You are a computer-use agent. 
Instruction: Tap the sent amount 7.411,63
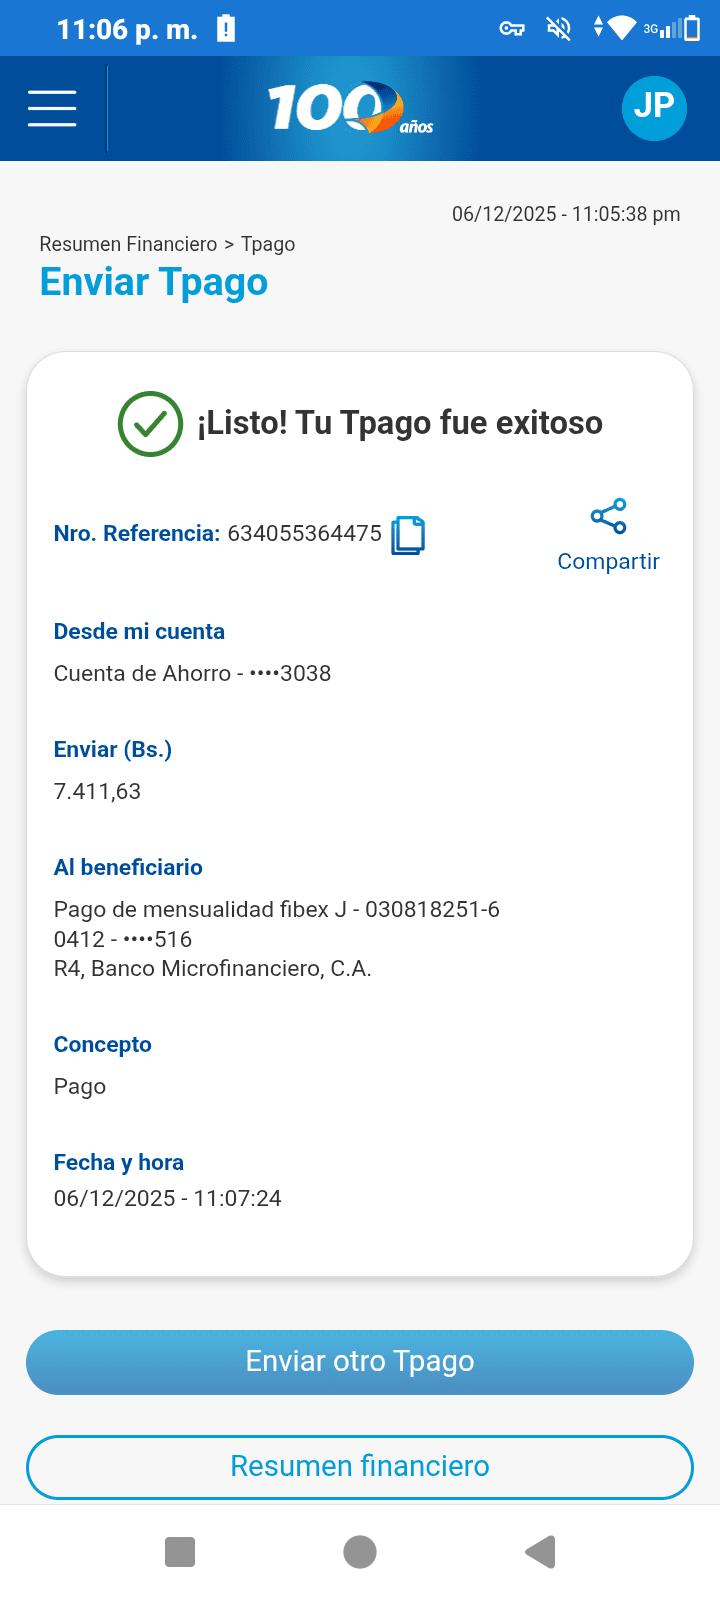97,792
